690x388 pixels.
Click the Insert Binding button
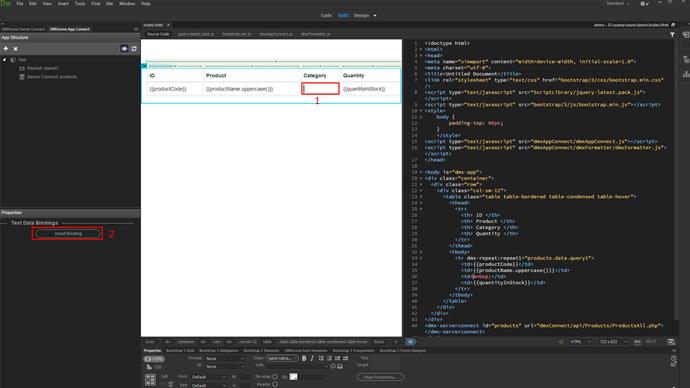pyautogui.click(x=68, y=234)
